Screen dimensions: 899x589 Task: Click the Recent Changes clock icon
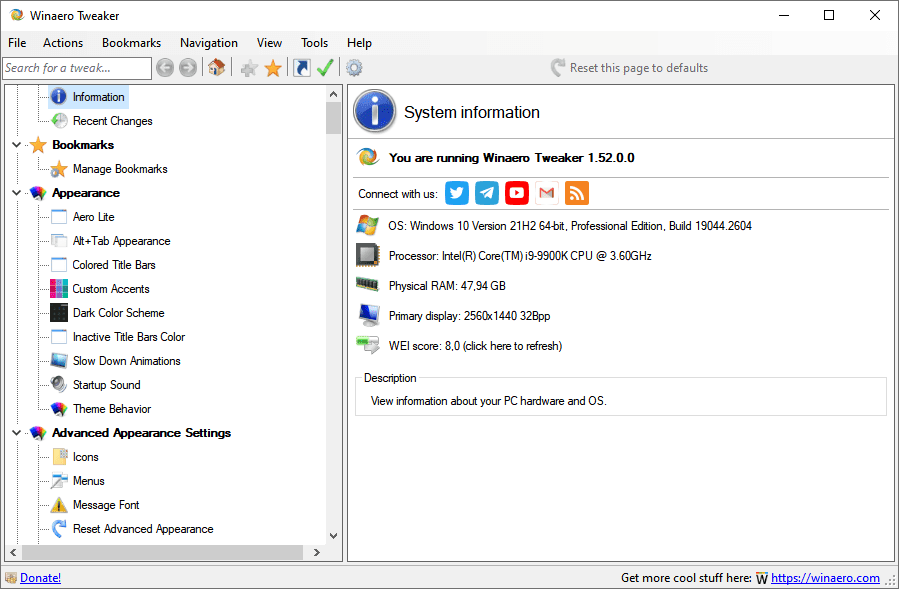[x=59, y=120]
